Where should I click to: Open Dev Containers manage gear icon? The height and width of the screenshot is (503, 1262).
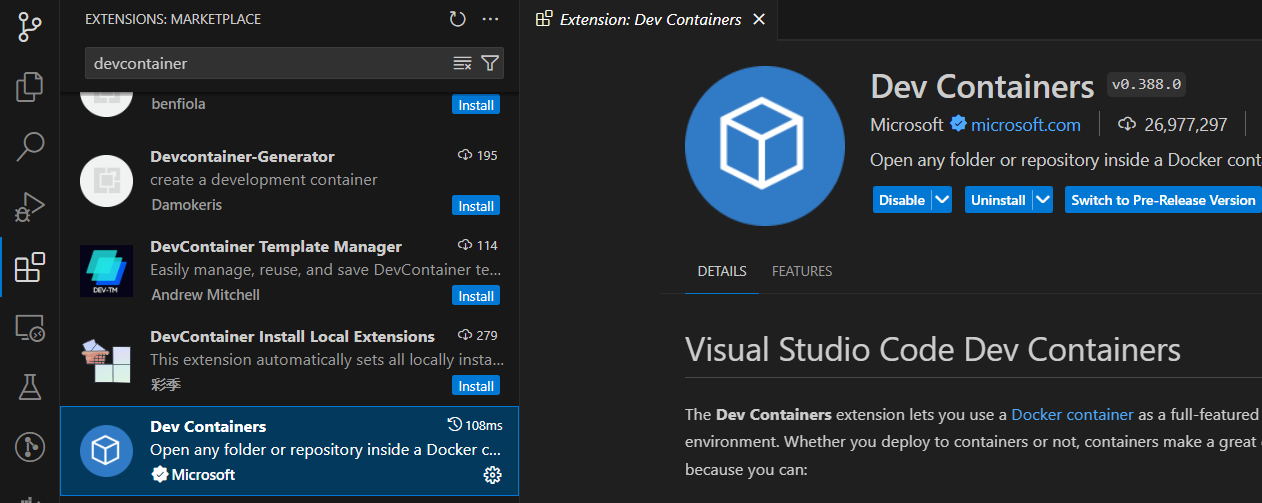[492, 475]
